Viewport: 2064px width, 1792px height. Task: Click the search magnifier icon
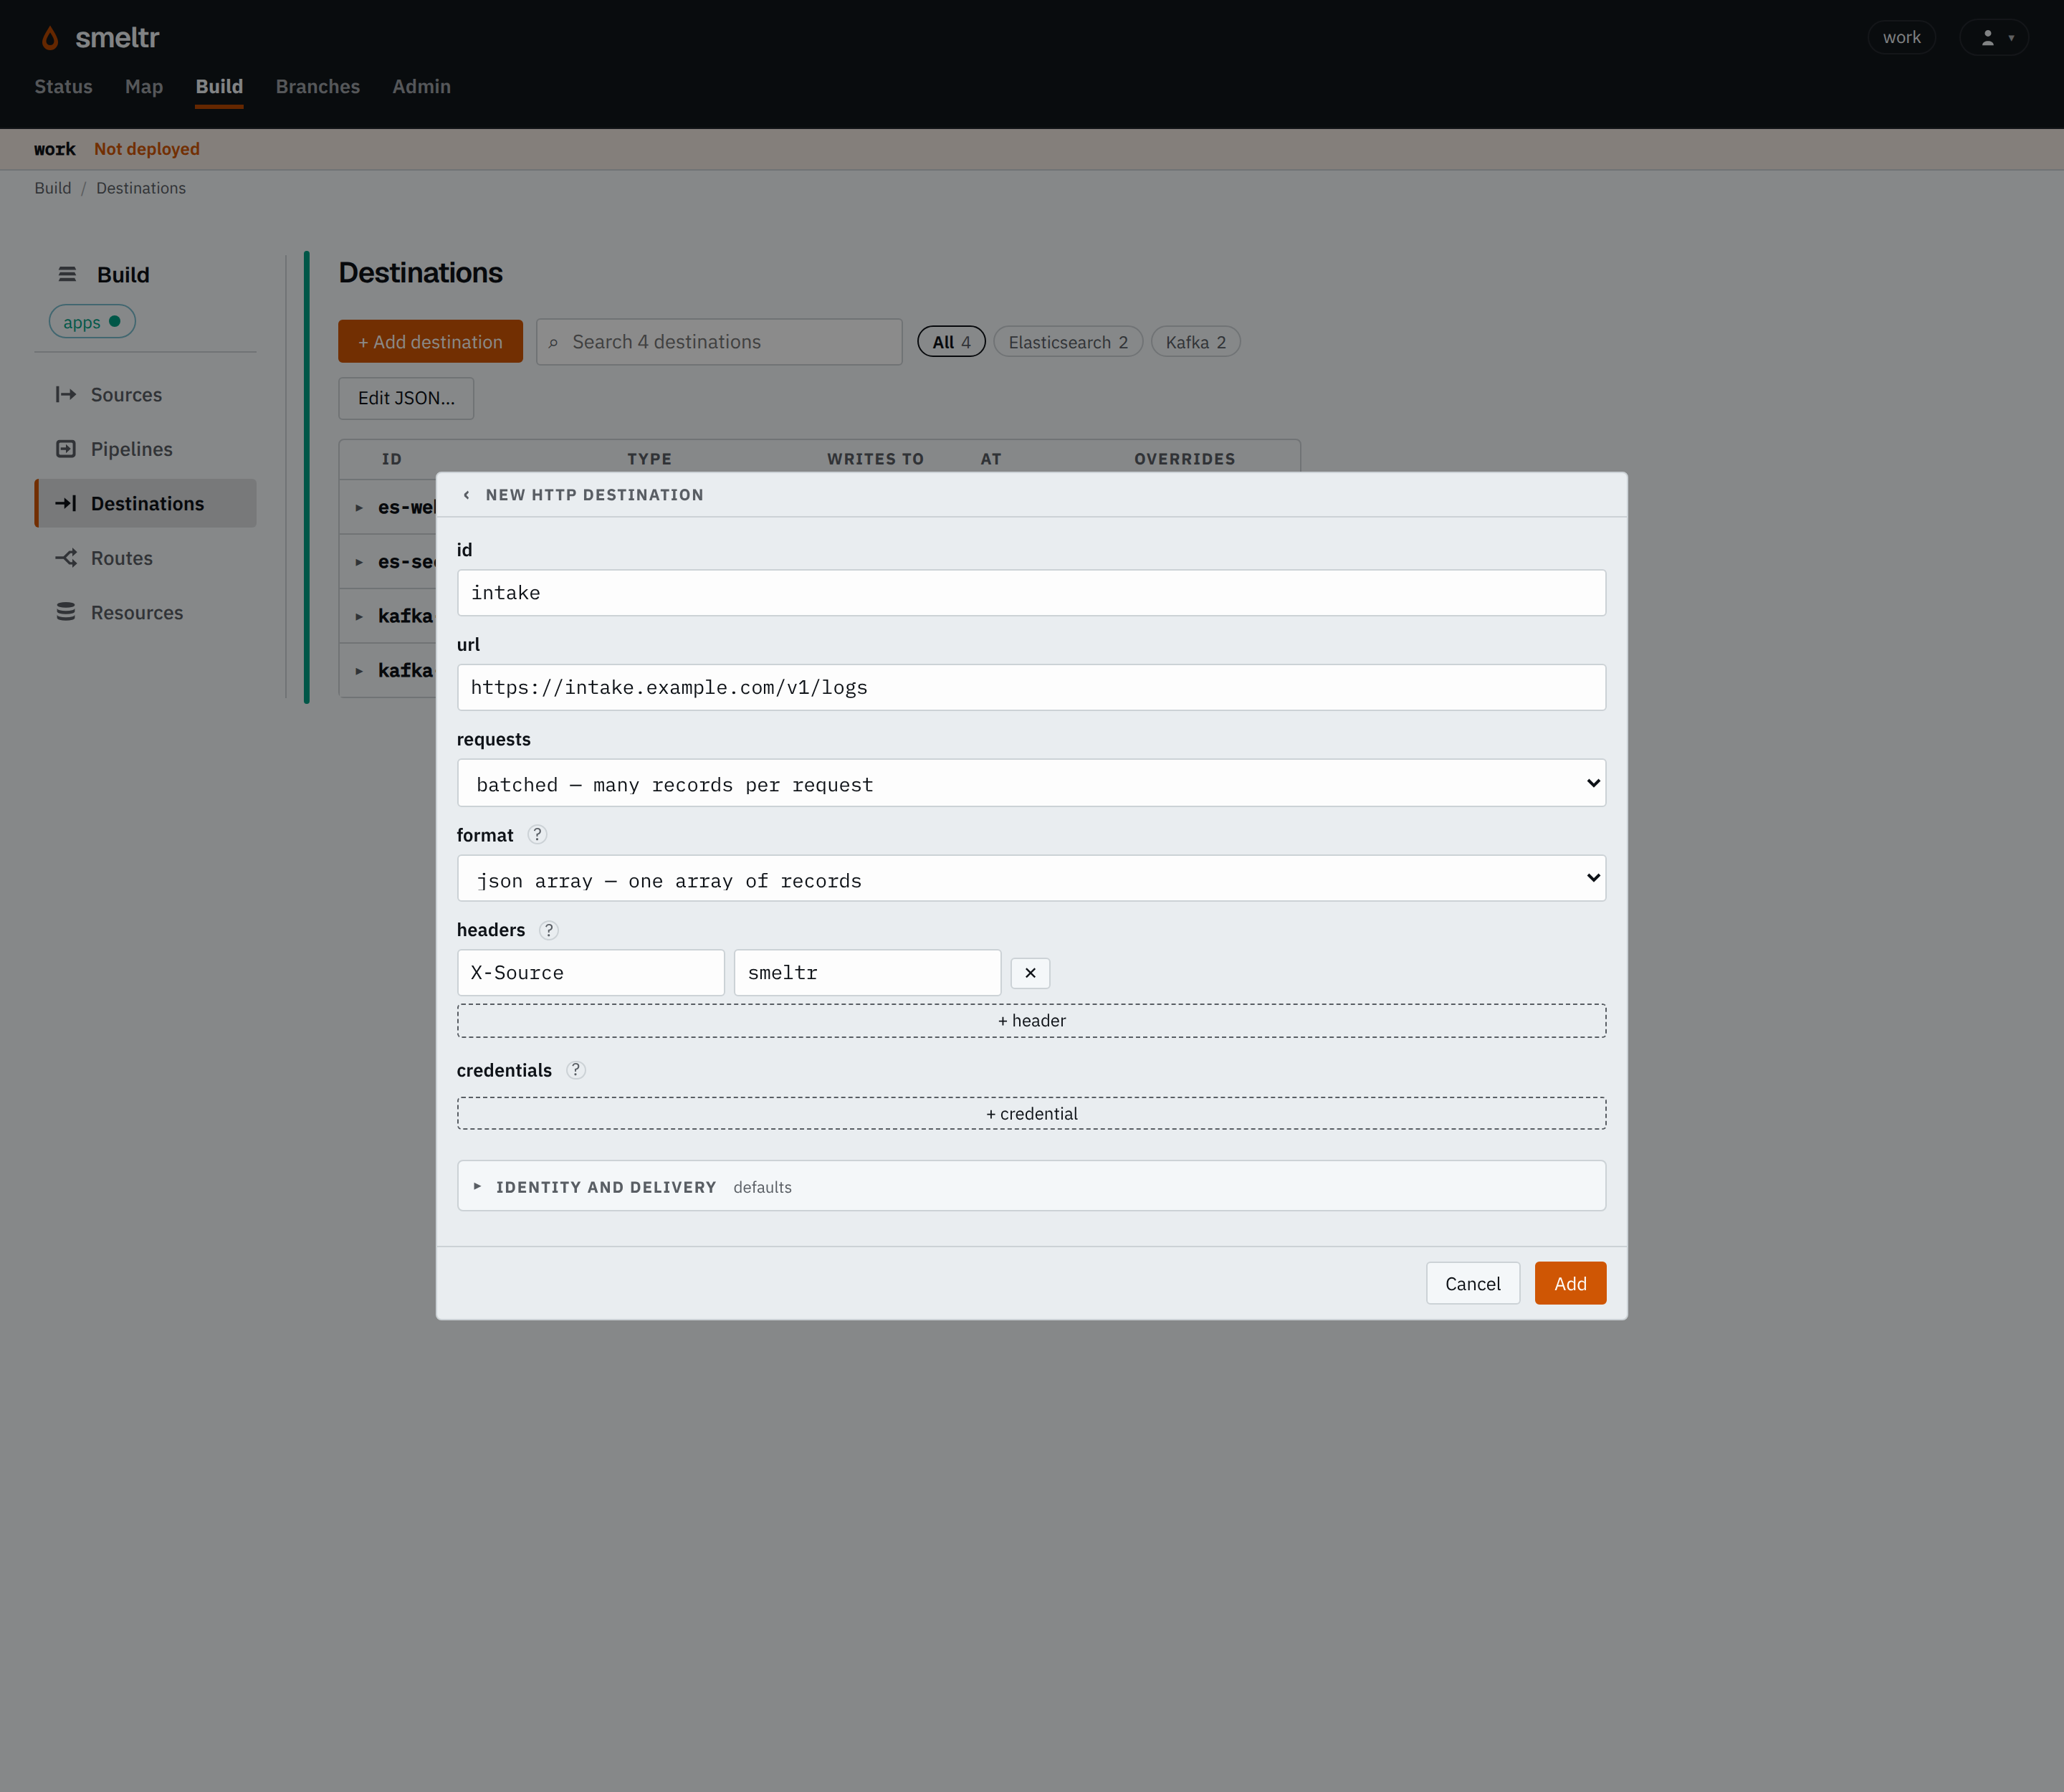point(553,343)
